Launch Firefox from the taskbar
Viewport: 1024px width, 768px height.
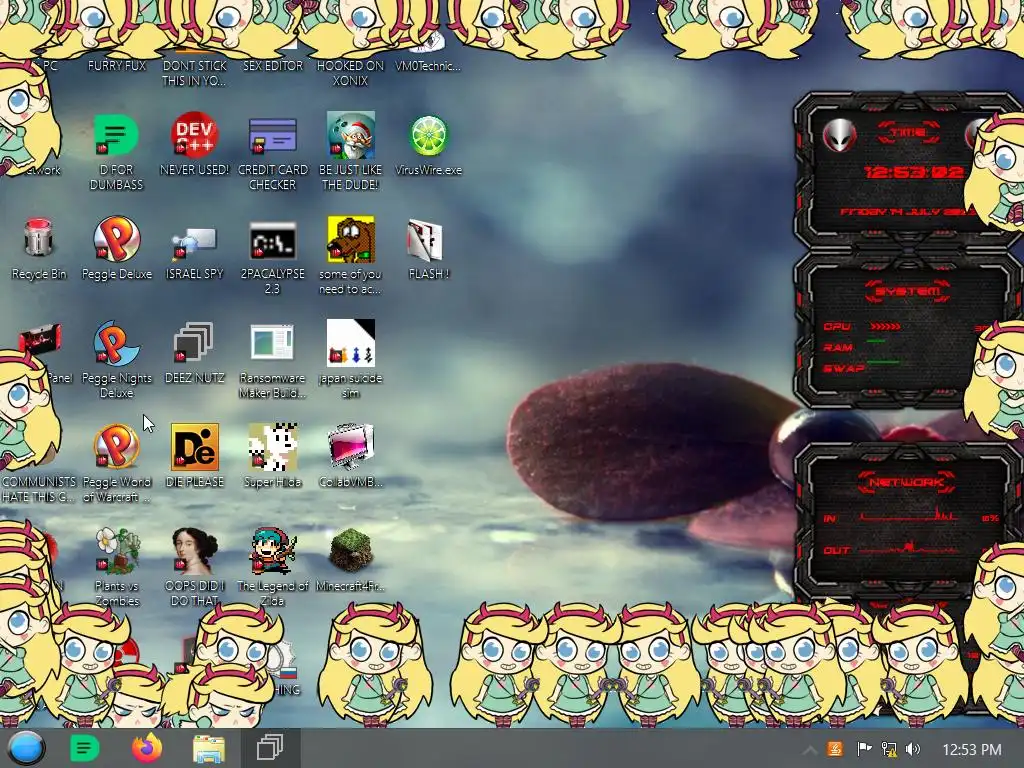pos(147,748)
